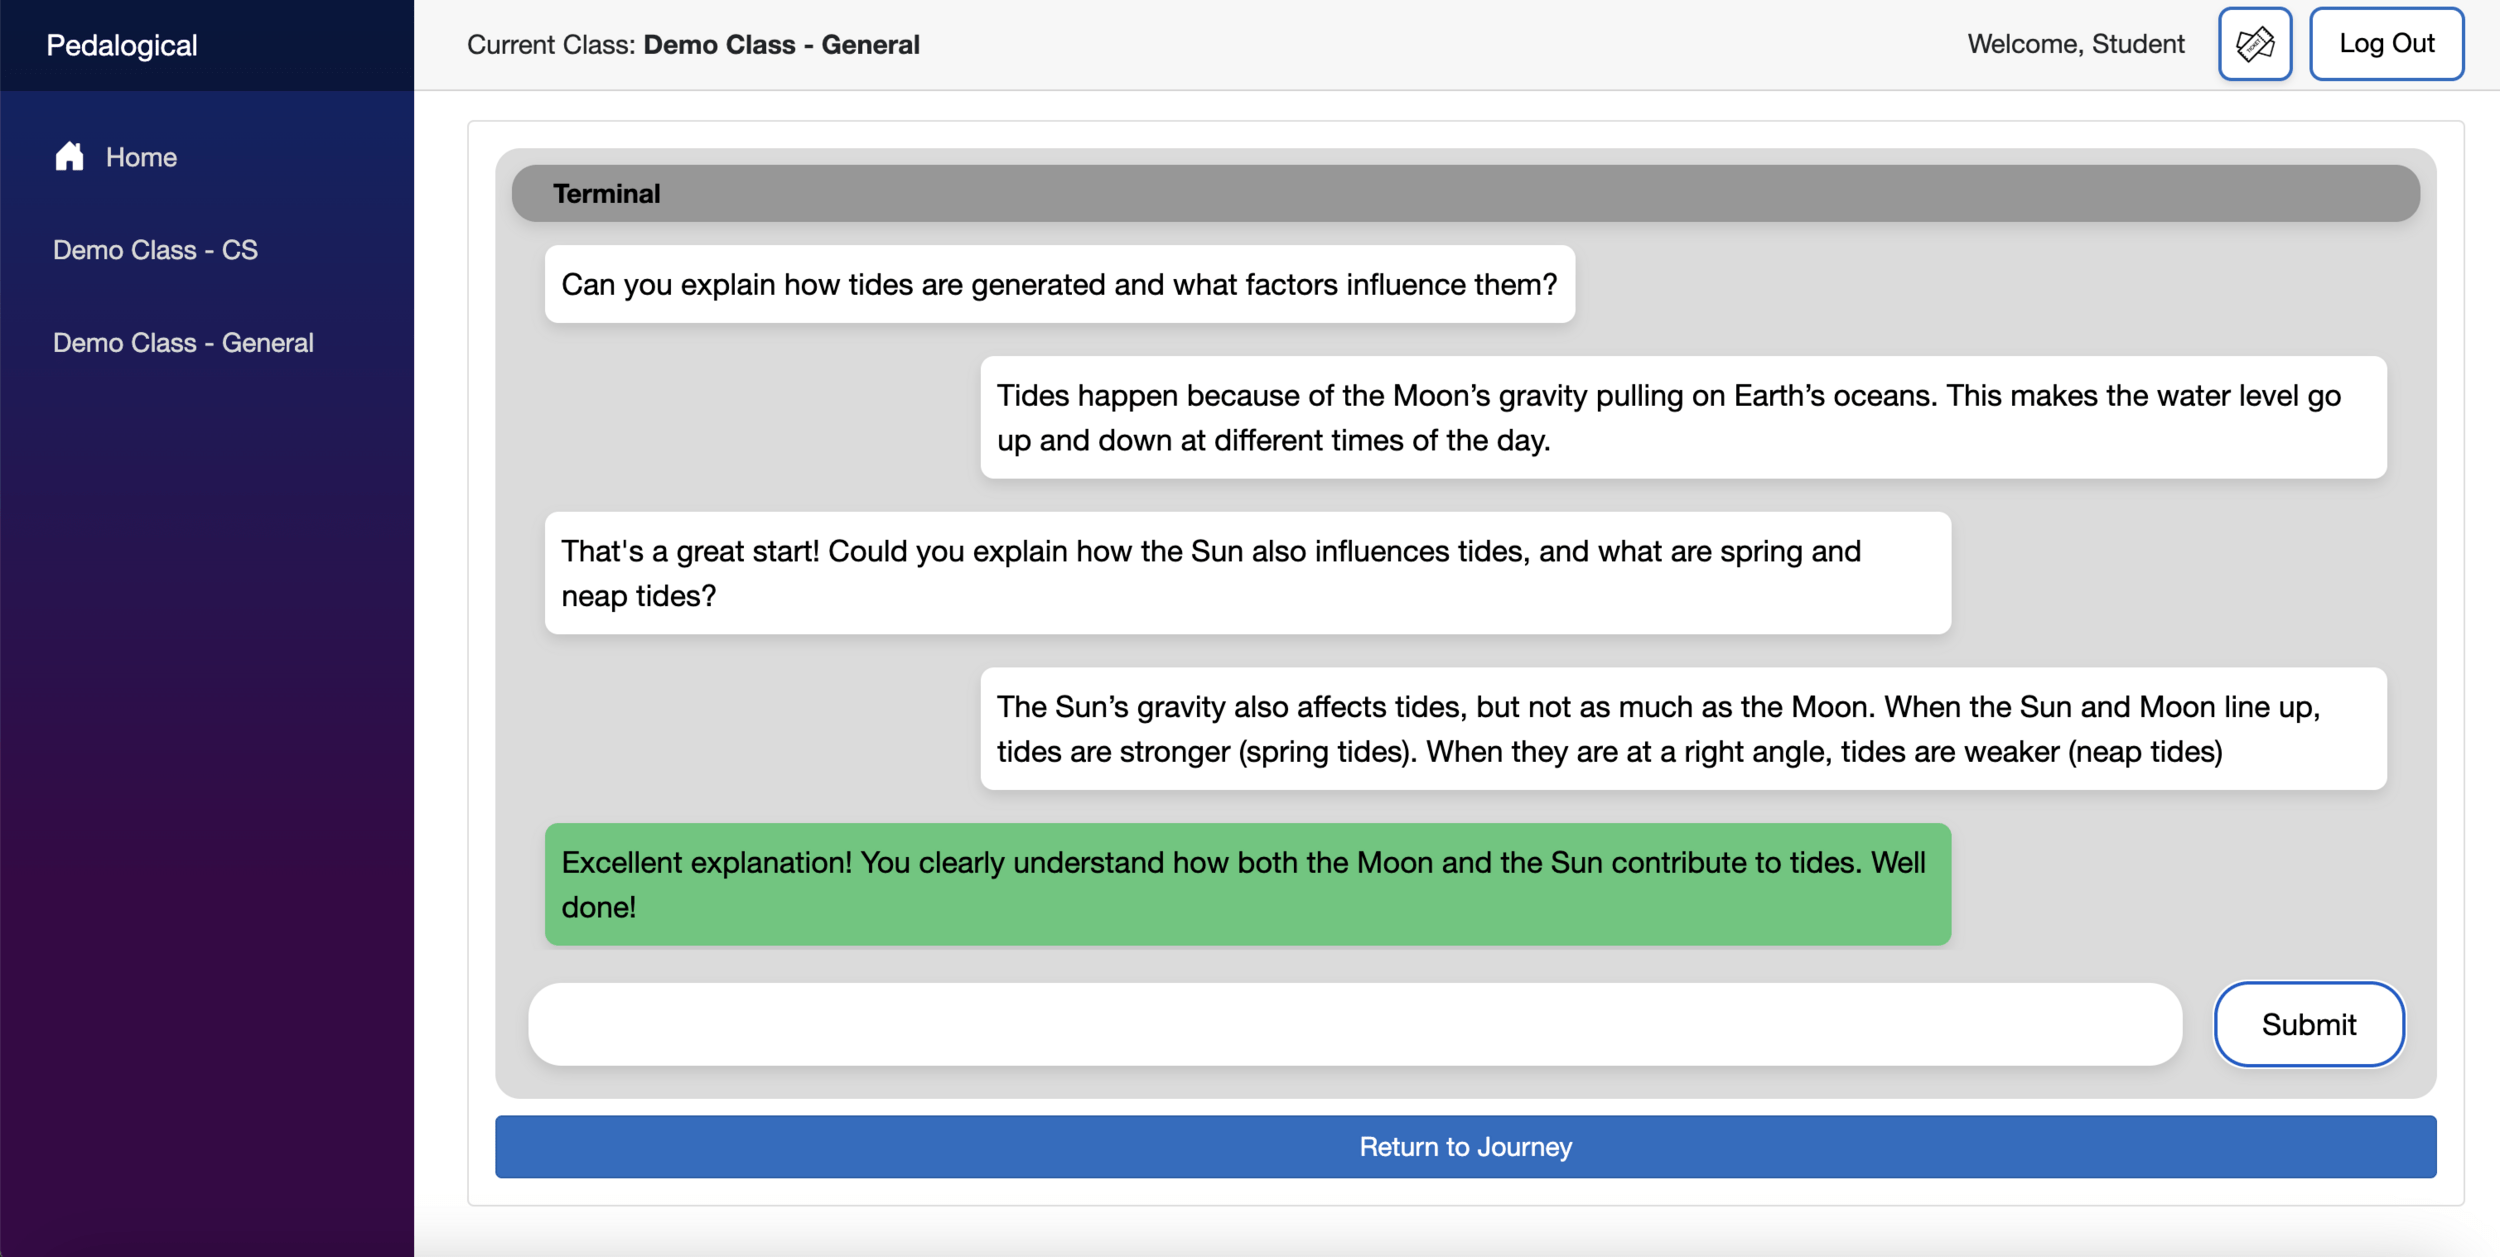Click the grey Terminal header bar
Viewport: 2500px width, 1257px height.
(x=1465, y=193)
